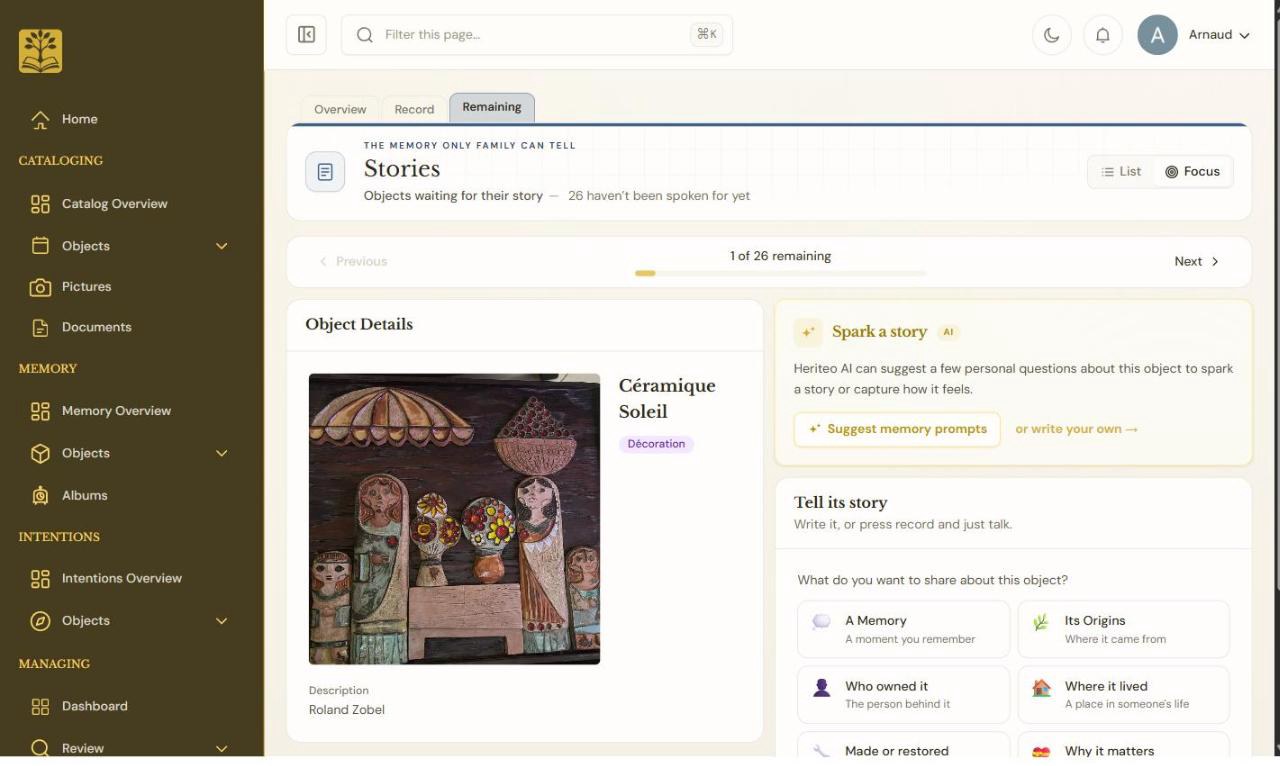This screenshot has height=766, width=1280.
Task: Click the Roland Zobel description text
Action: point(347,710)
